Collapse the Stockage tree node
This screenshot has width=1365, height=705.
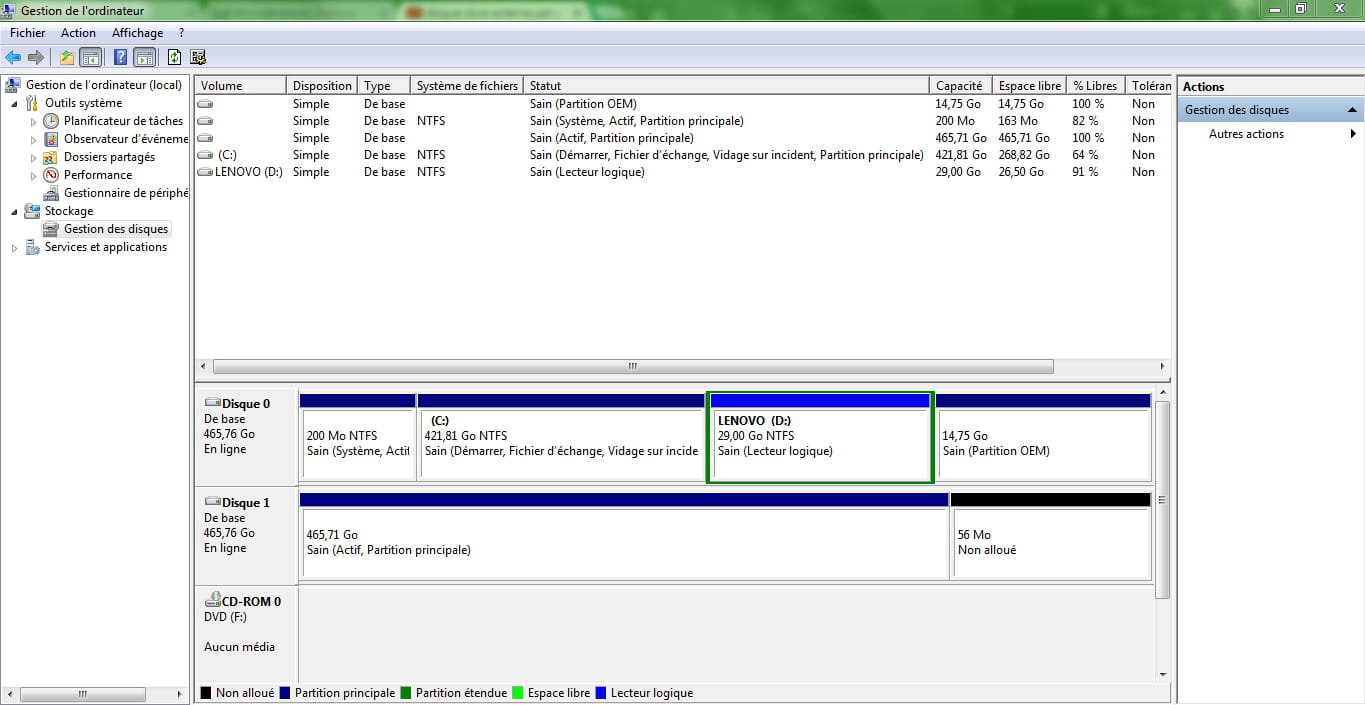14,211
